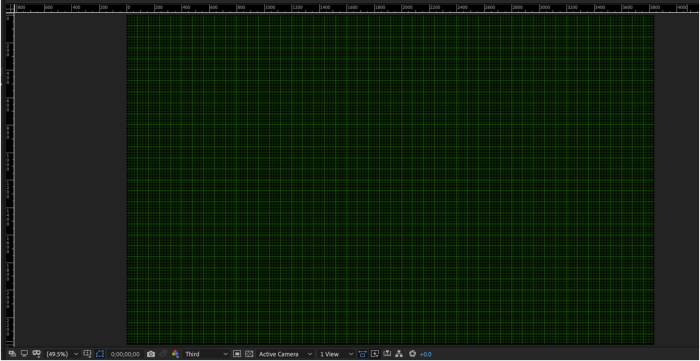Screen dimensions: 700x361
Task: Toggle the transparency grid icon
Action: 249,354
